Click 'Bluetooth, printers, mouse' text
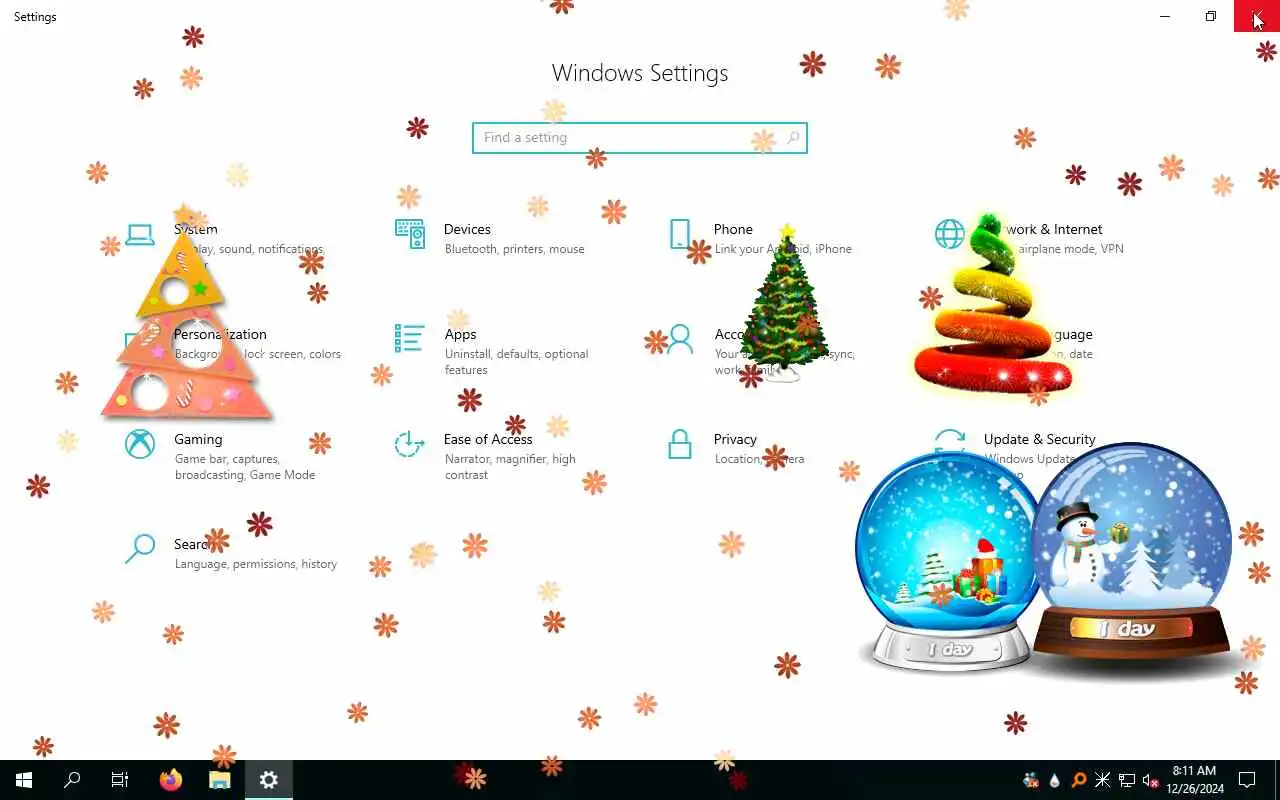This screenshot has width=1280, height=800. (x=514, y=249)
